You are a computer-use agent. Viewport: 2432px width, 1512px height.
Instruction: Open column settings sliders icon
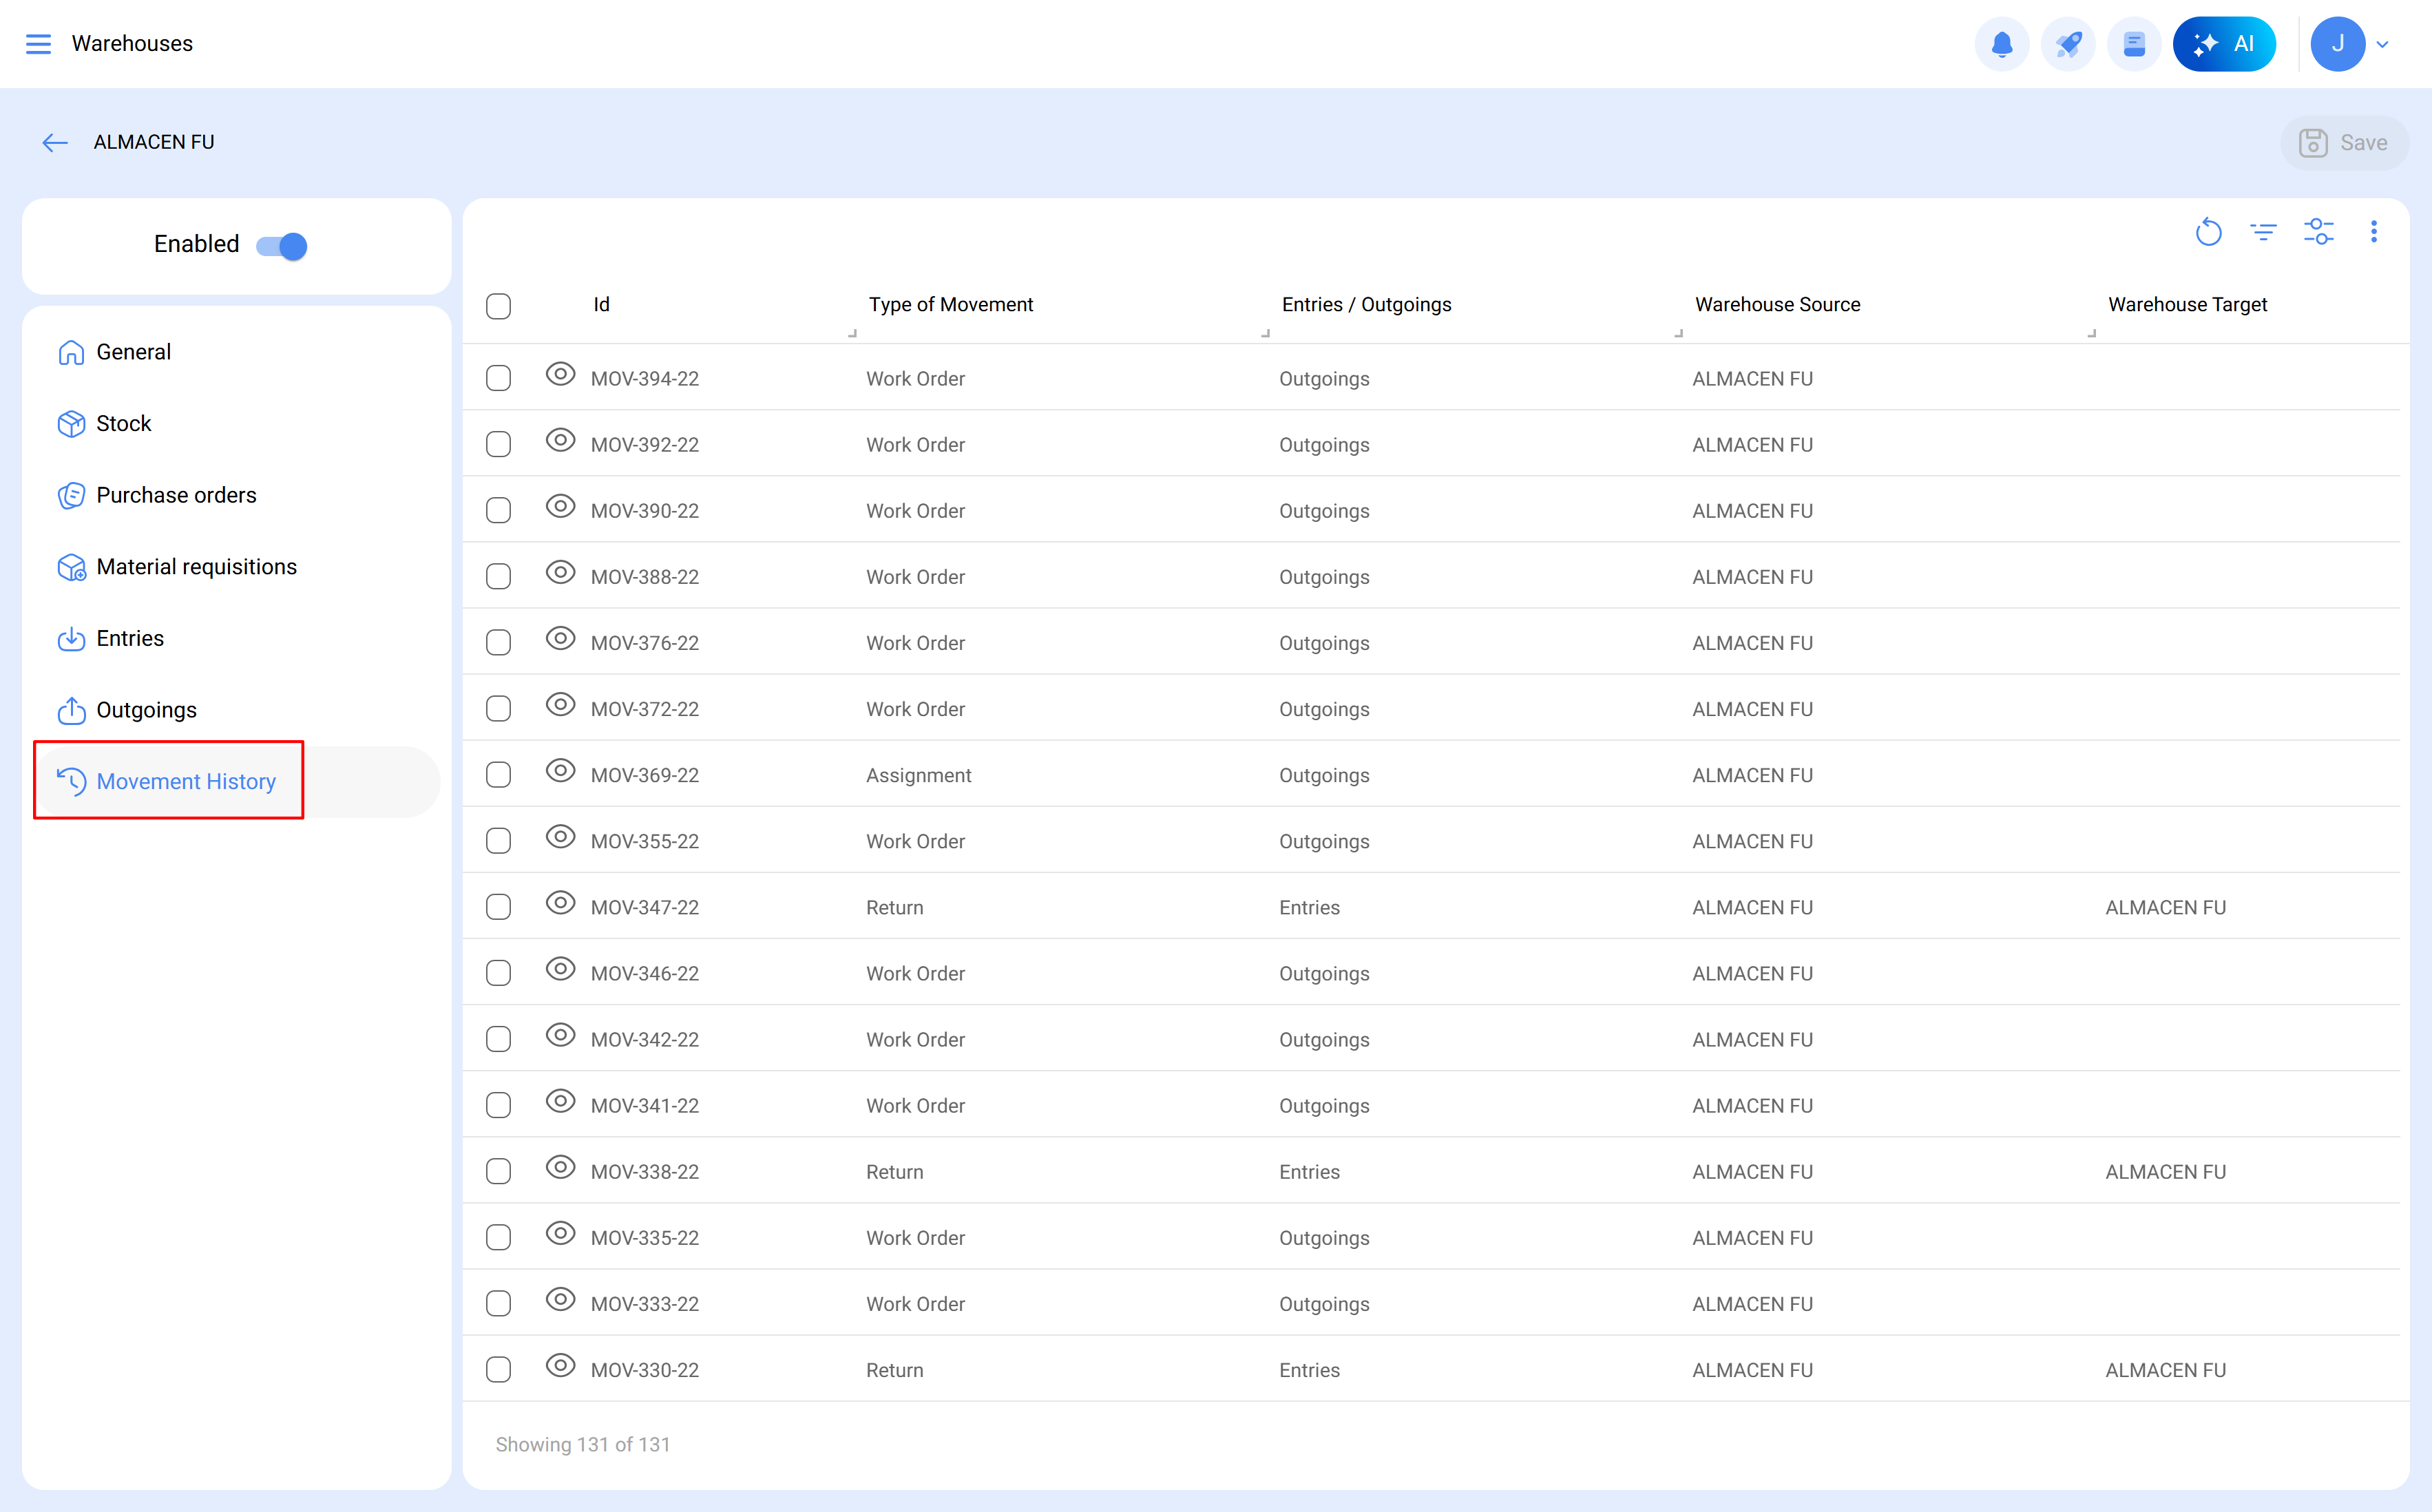click(x=2318, y=232)
